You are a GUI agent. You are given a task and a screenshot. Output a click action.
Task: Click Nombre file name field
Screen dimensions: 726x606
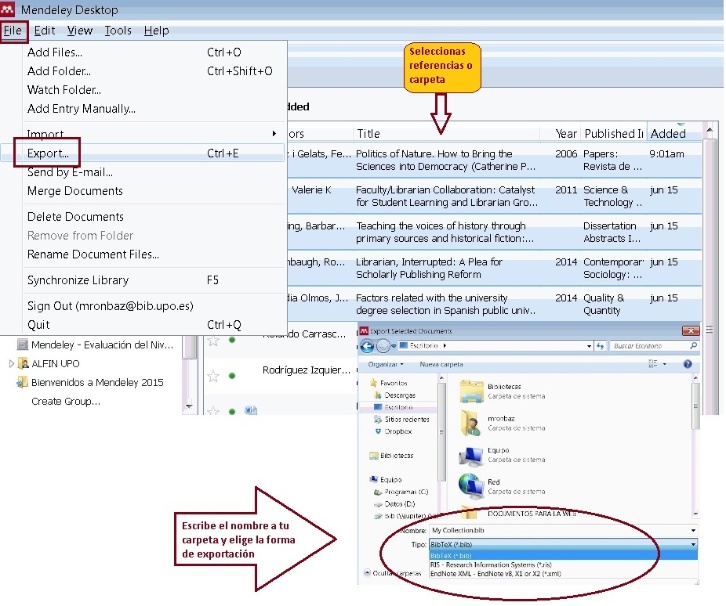tap(563, 531)
